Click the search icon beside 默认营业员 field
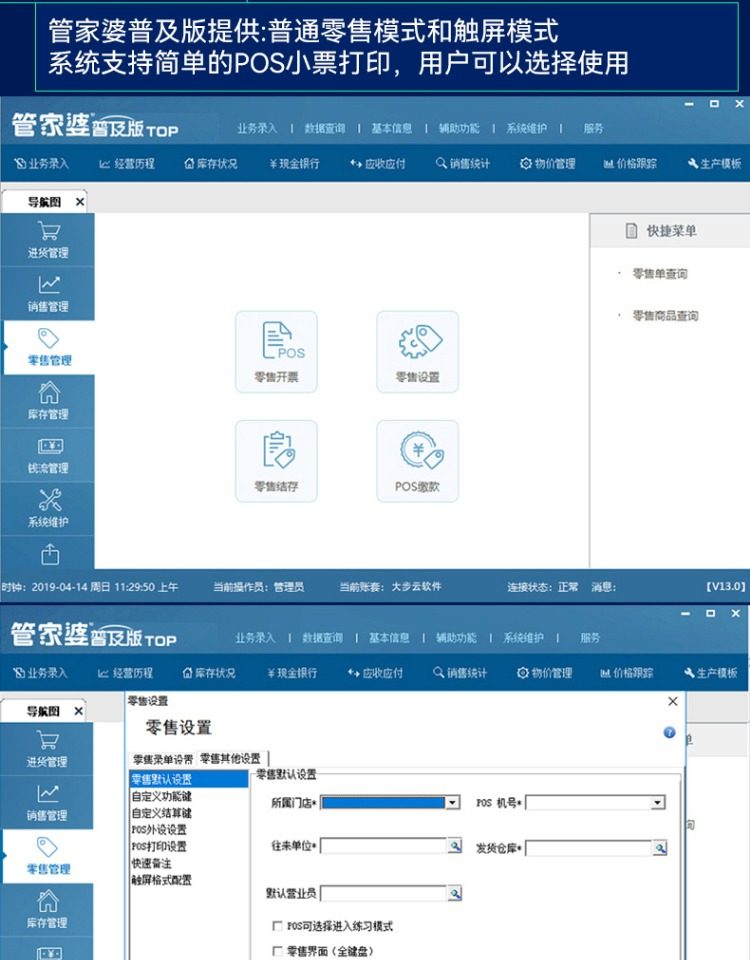Screen dimensions: 750x960 coord(454,894)
